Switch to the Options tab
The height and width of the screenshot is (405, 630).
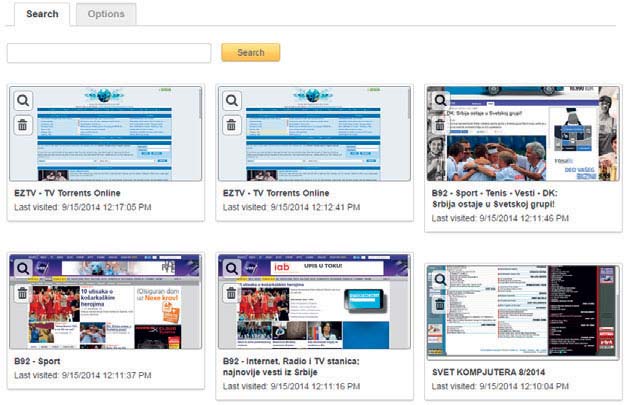(106, 14)
